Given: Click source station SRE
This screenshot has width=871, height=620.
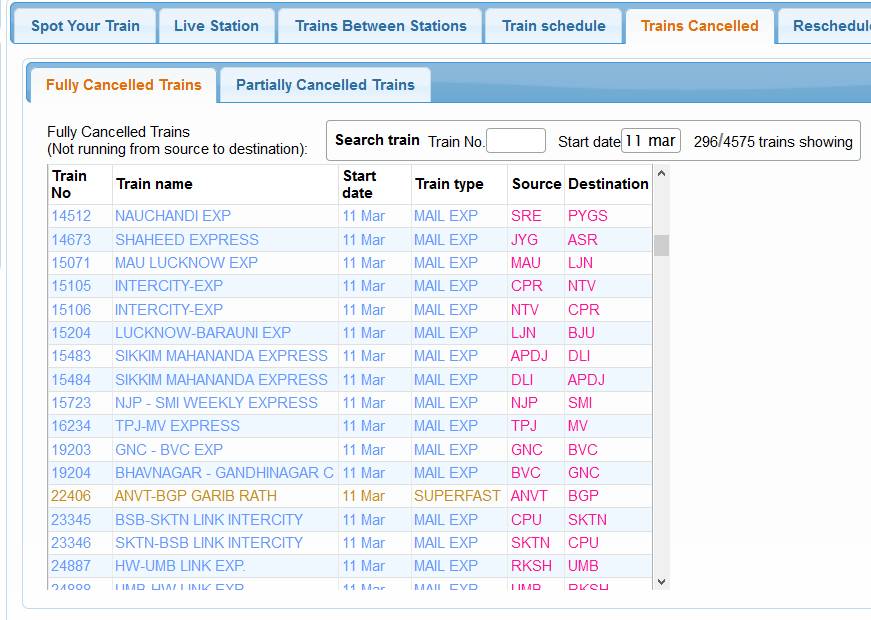Looking at the screenshot, I should [x=526, y=216].
